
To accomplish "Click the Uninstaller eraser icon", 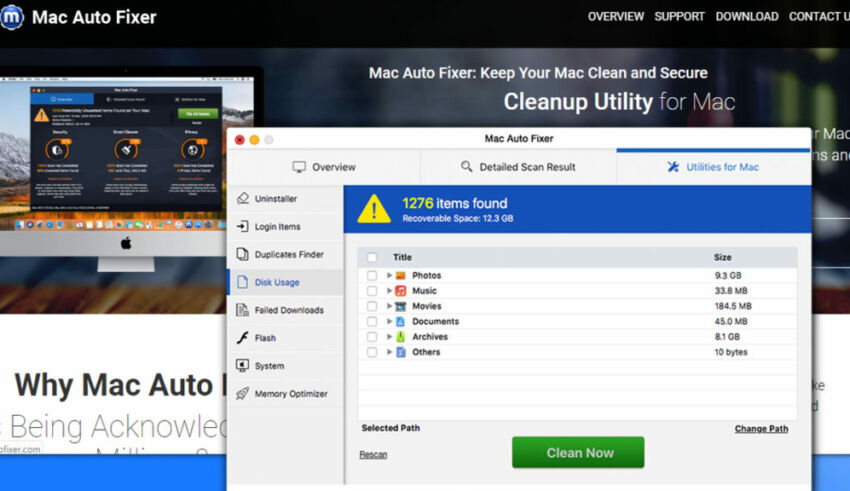I will click(x=243, y=198).
